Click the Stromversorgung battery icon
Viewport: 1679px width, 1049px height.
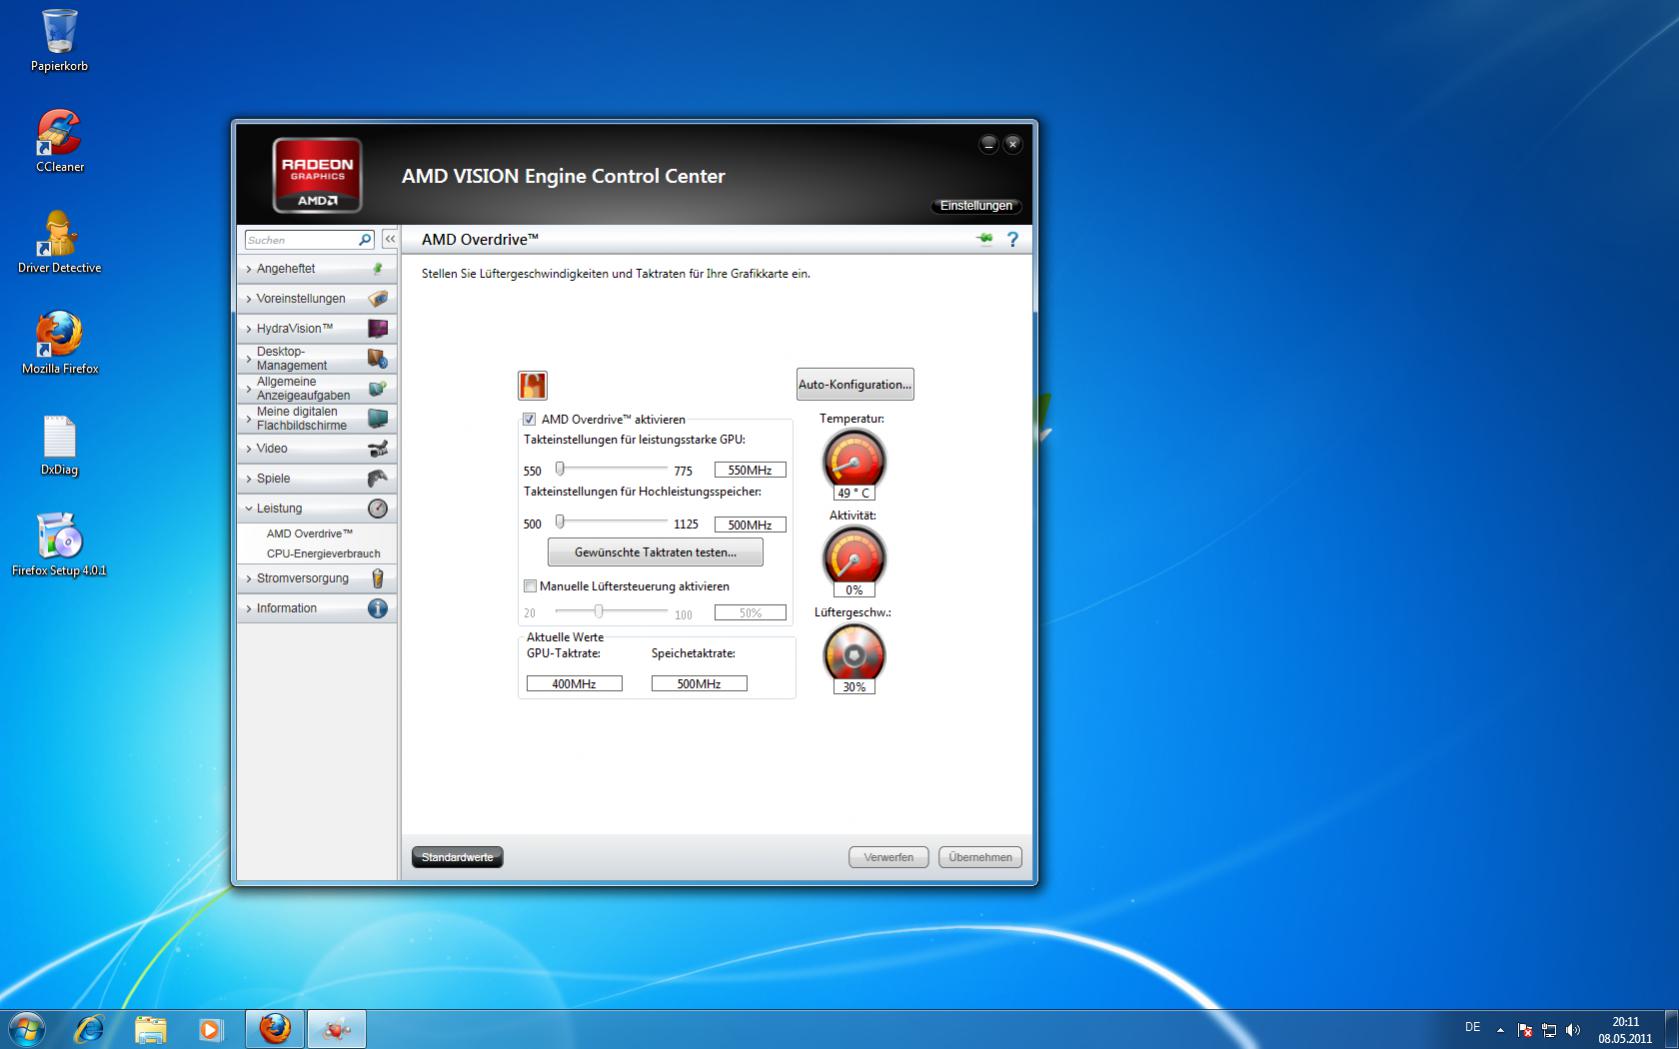(377, 579)
